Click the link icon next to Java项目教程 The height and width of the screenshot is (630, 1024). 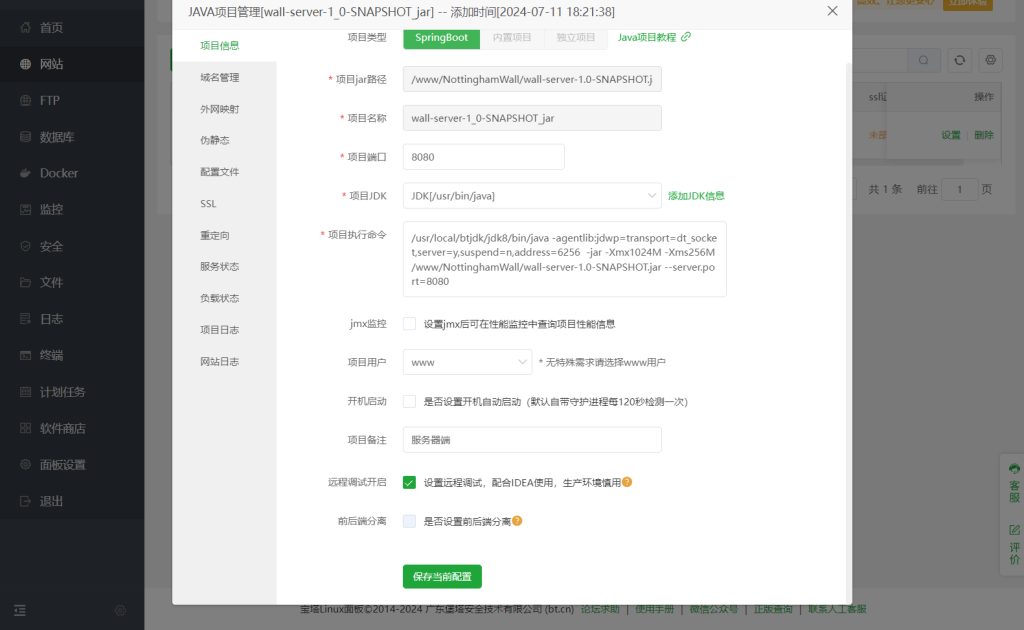(686, 37)
